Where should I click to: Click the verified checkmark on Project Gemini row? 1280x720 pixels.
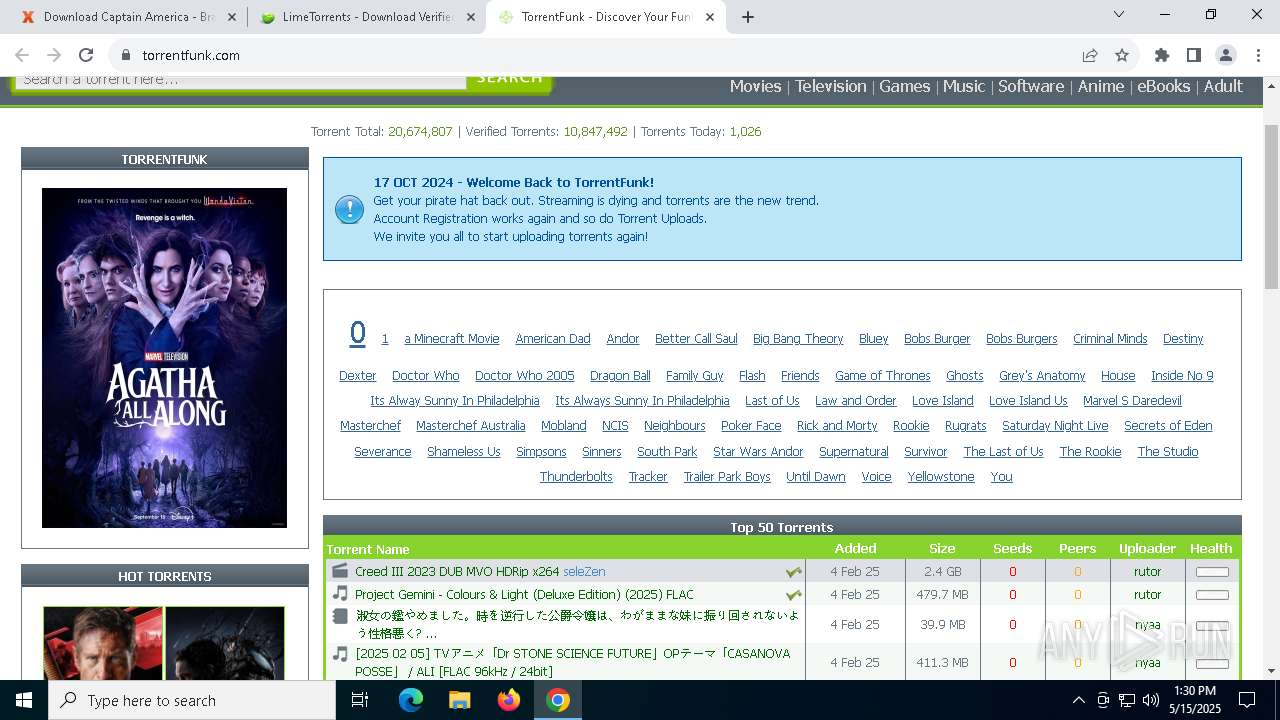point(793,595)
